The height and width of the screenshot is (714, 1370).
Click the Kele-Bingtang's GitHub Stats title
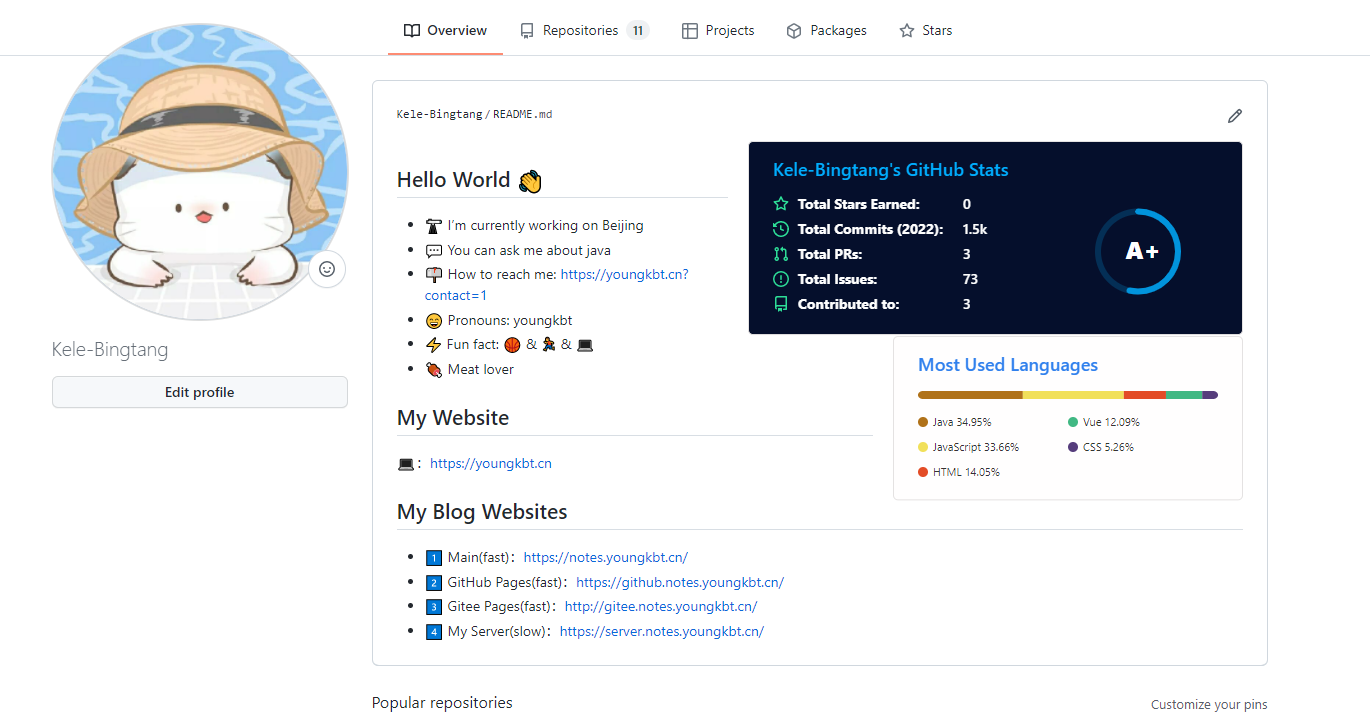tap(891, 170)
